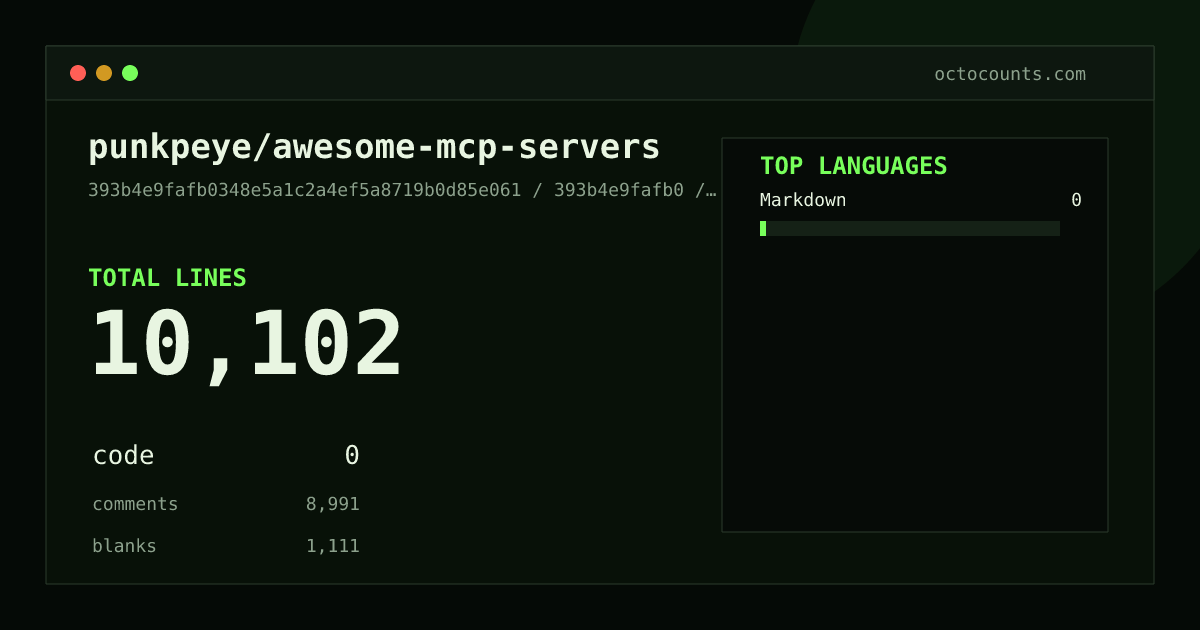Viewport: 1200px width, 630px height.
Task: Select the Markdown language label
Action: tap(803, 200)
